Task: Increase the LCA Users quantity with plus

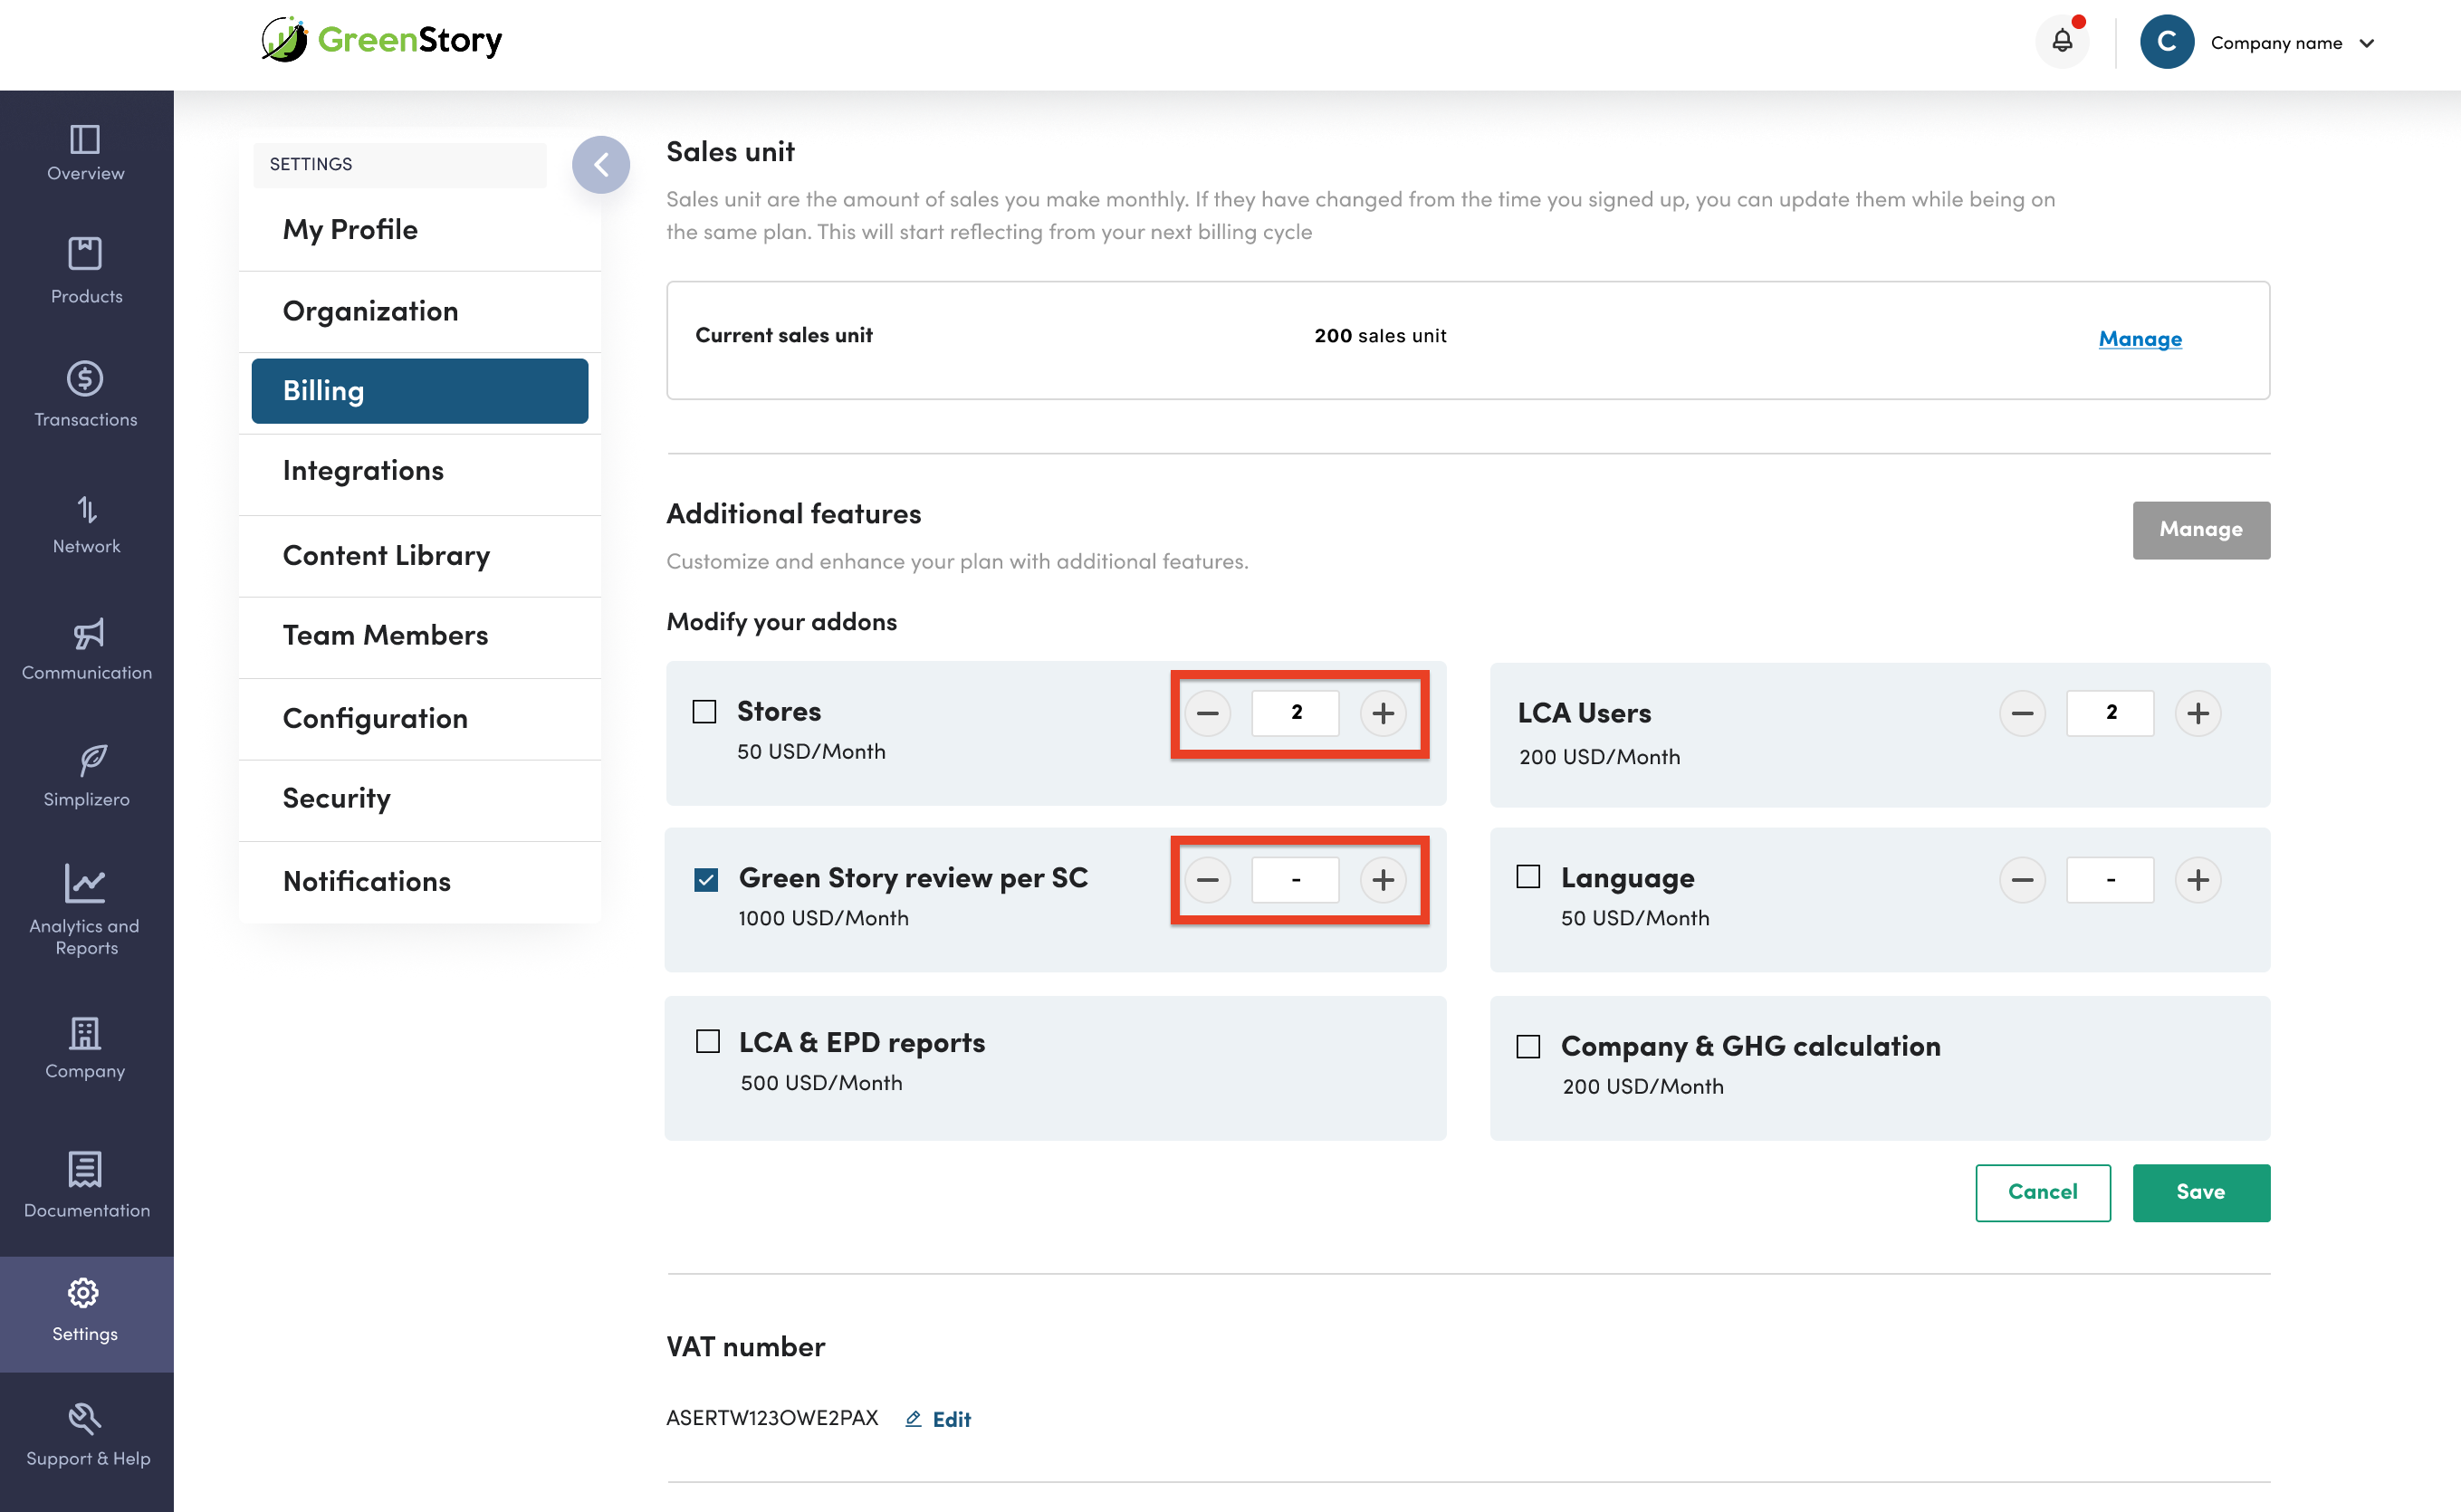Action: point(2197,713)
